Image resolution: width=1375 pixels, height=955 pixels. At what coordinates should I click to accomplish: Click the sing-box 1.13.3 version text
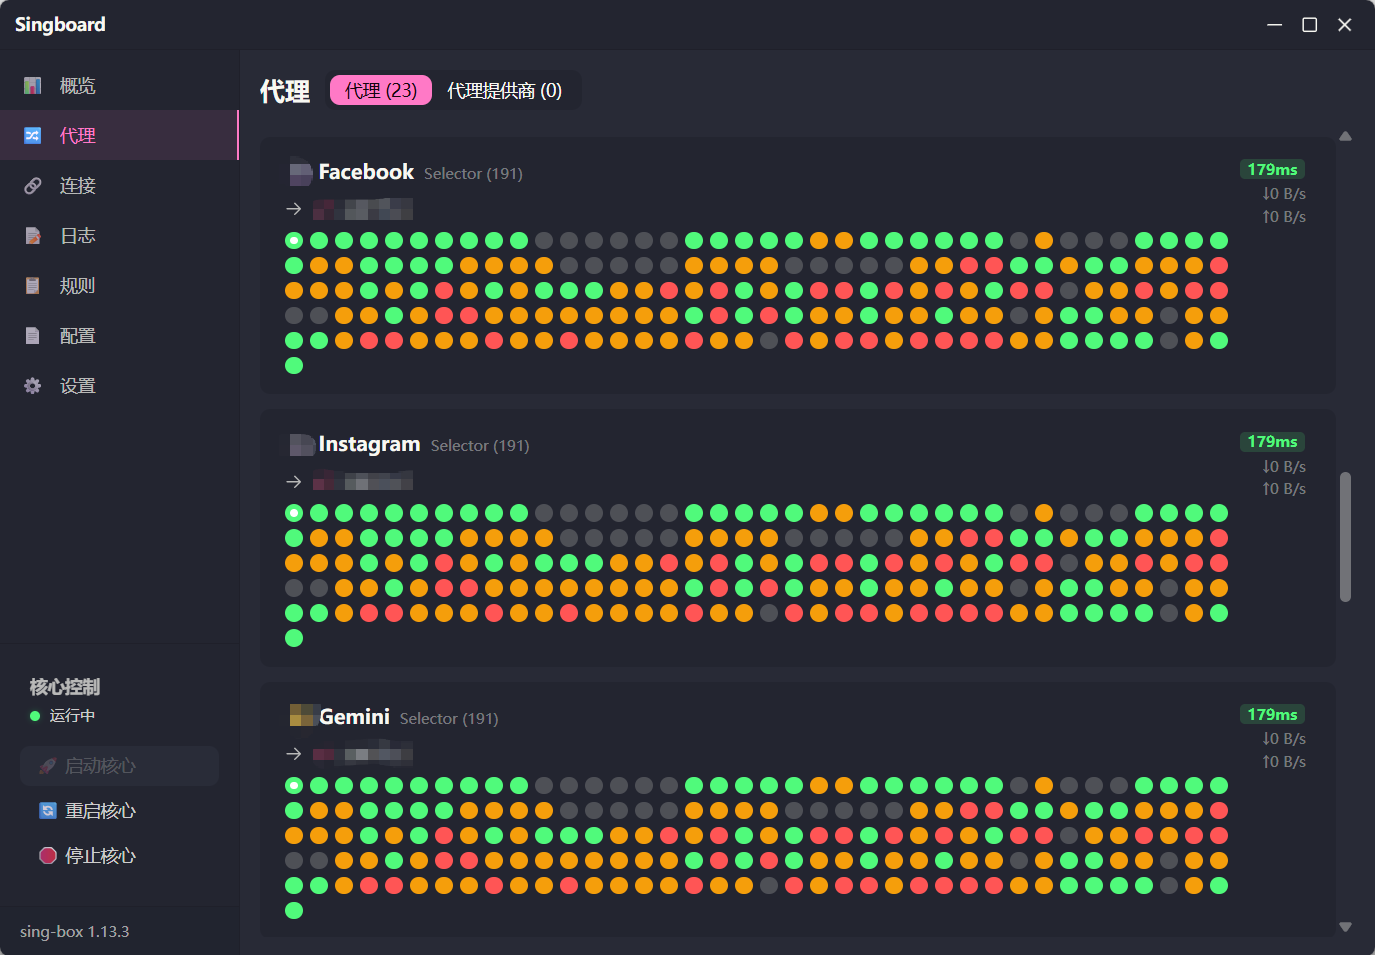[75, 932]
